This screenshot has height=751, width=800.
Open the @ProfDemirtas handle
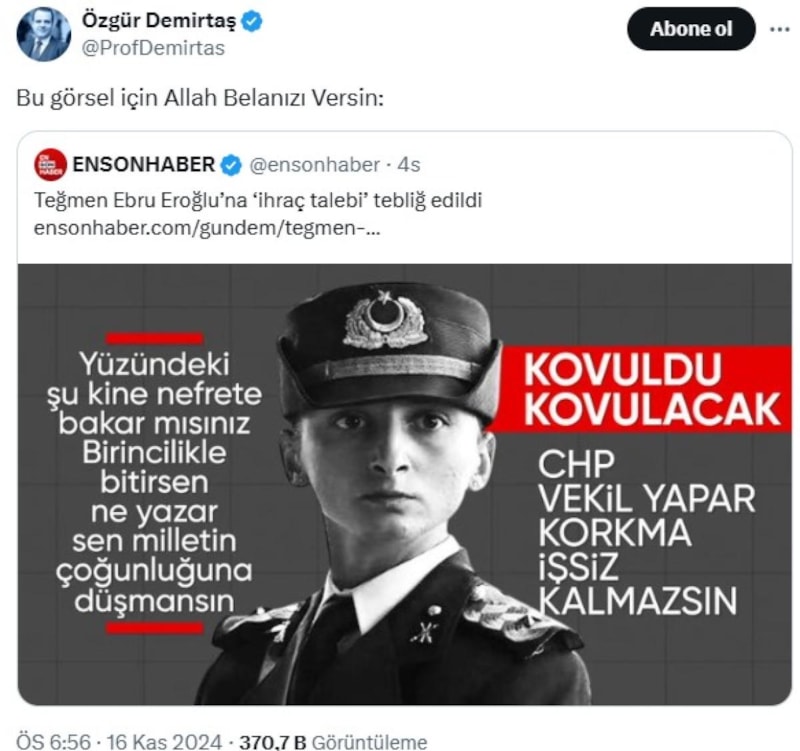click(x=153, y=48)
